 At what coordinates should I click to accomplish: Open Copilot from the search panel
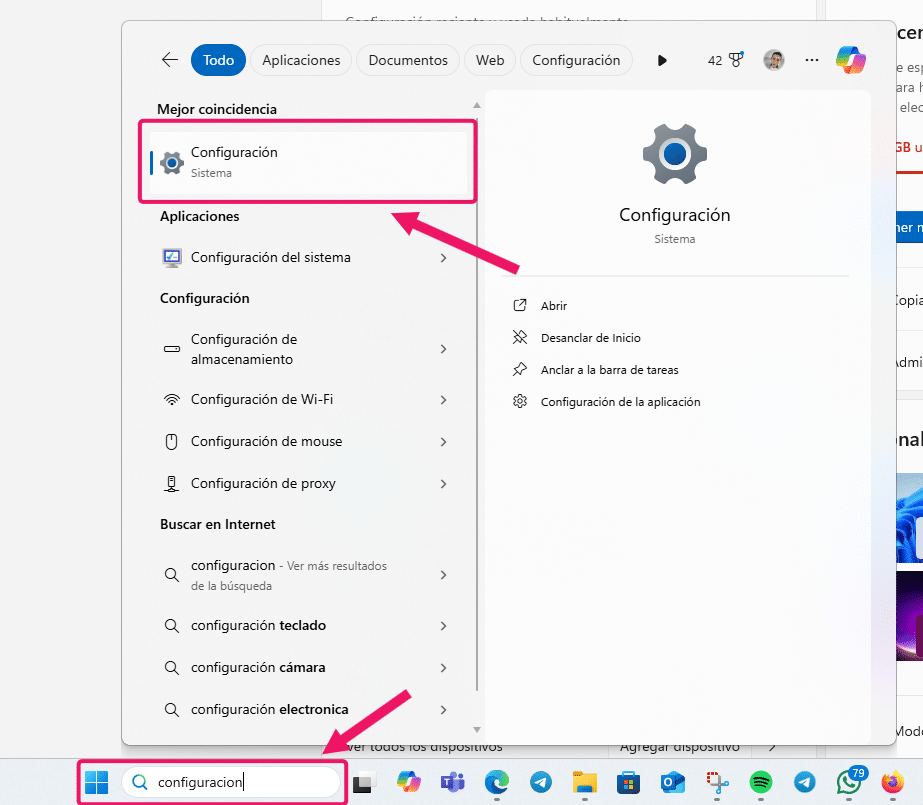click(851, 60)
